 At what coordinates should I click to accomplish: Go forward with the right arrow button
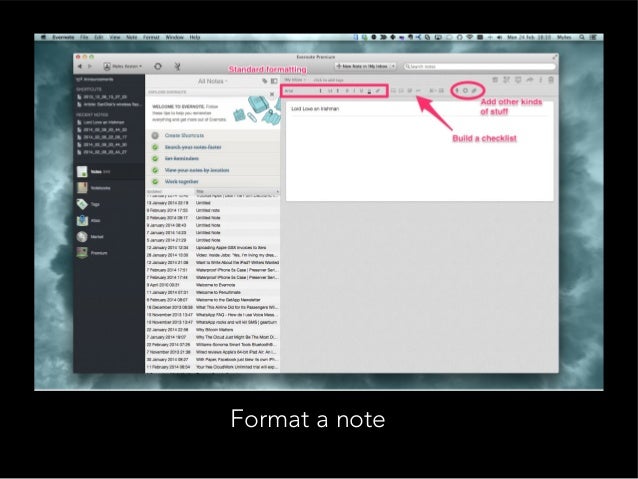click(x=90, y=66)
